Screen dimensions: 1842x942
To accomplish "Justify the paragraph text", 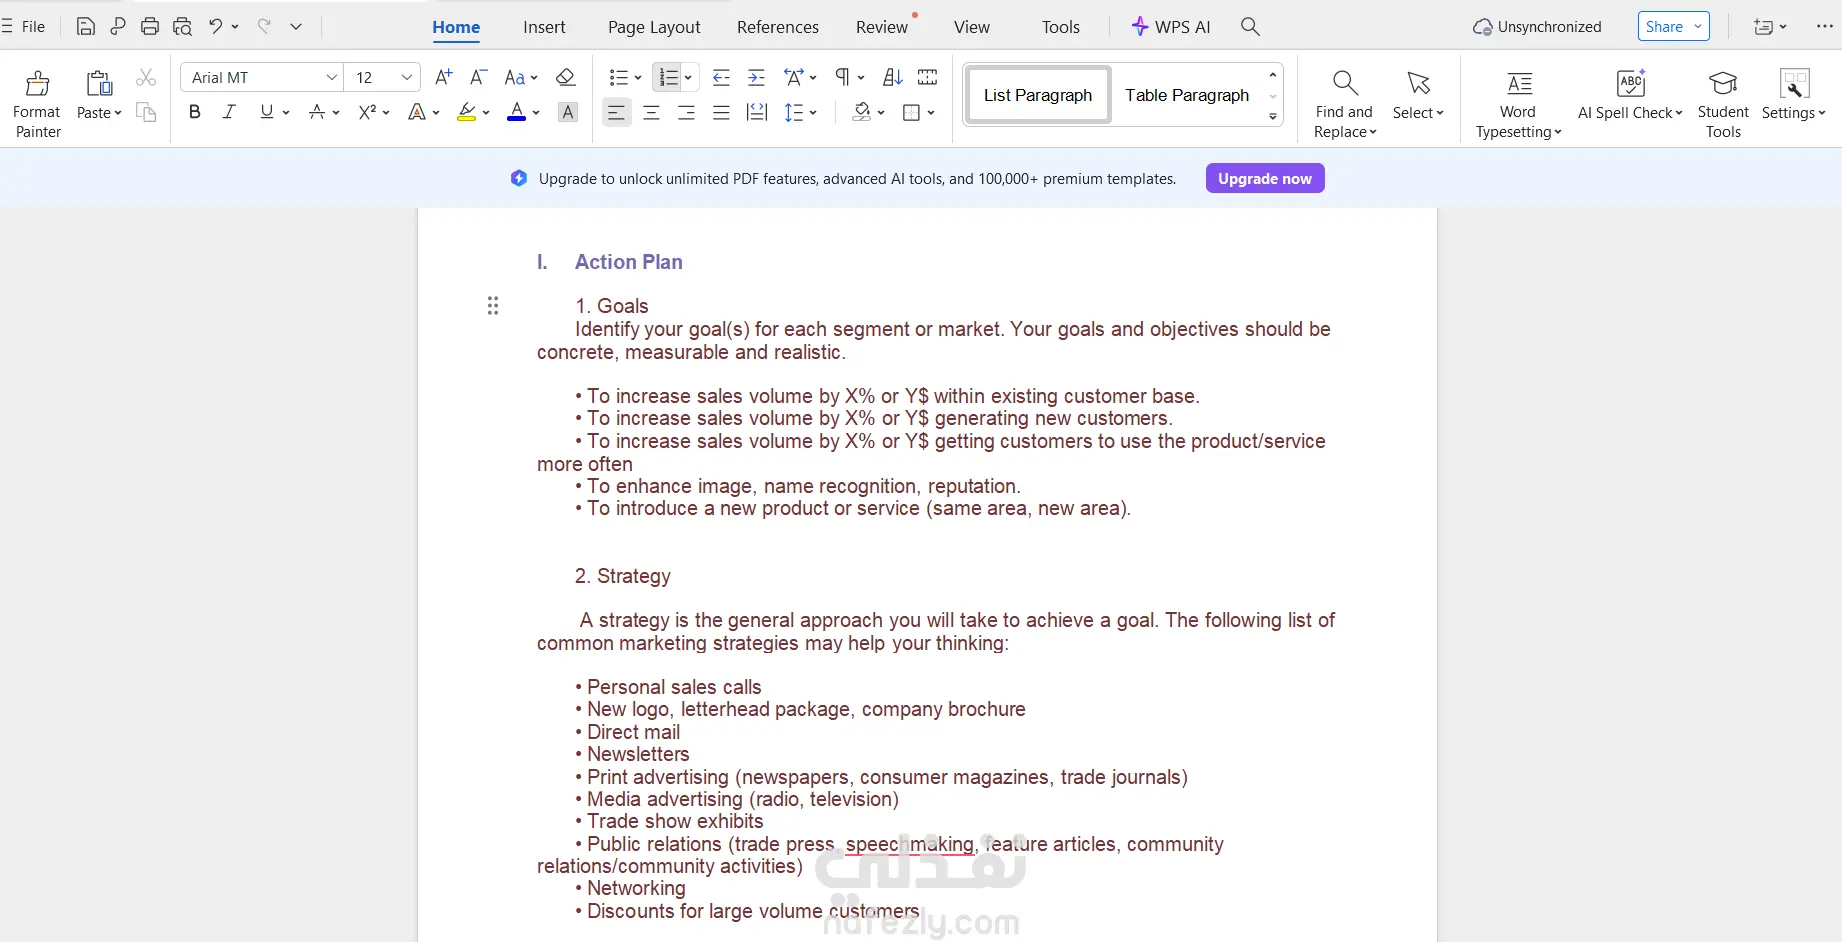I will coord(721,112).
